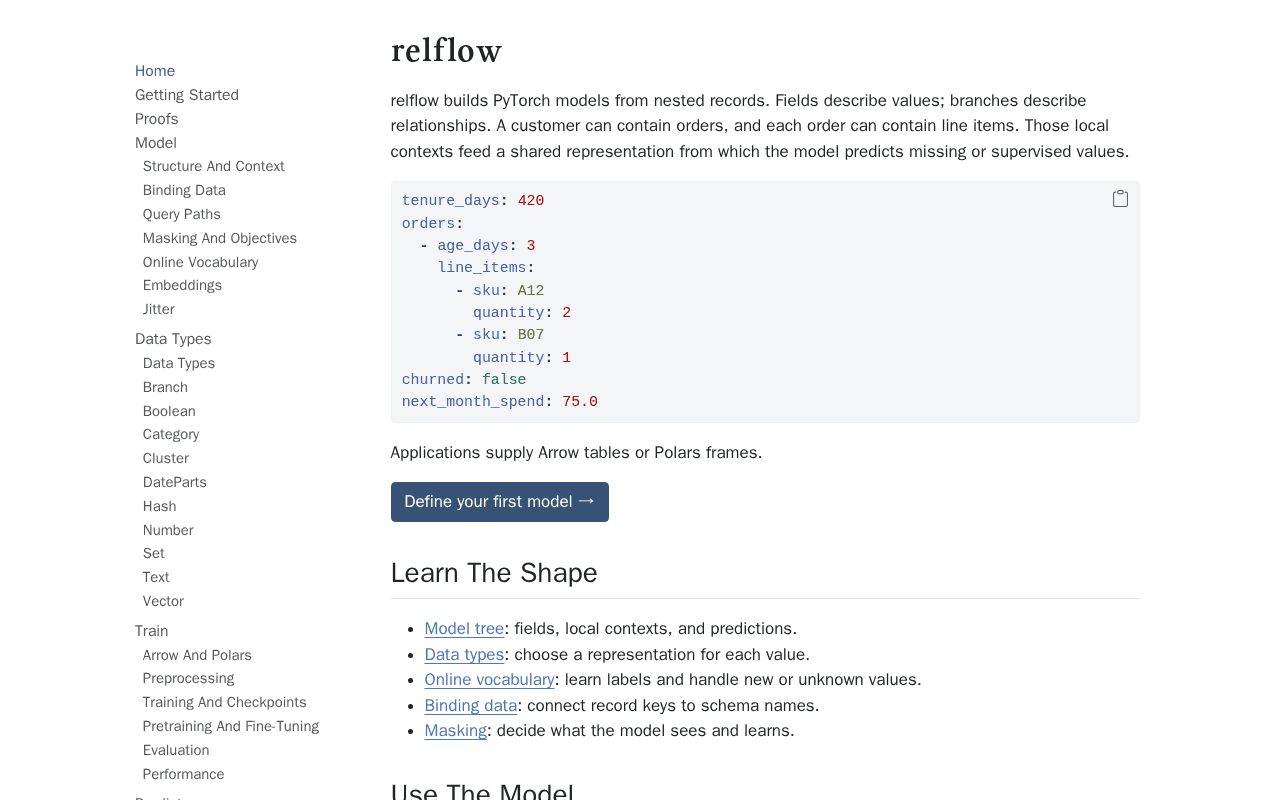Image resolution: width=1280 pixels, height=800 pixels.
Task: Open Structure And Context page
Action: pyautogui.click(x=214, y=166)
